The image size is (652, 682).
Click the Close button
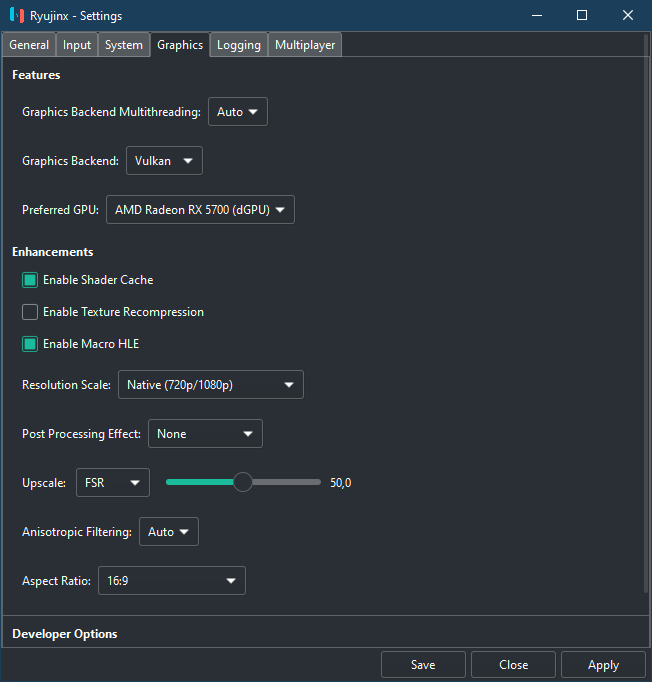tap(514, 665)
